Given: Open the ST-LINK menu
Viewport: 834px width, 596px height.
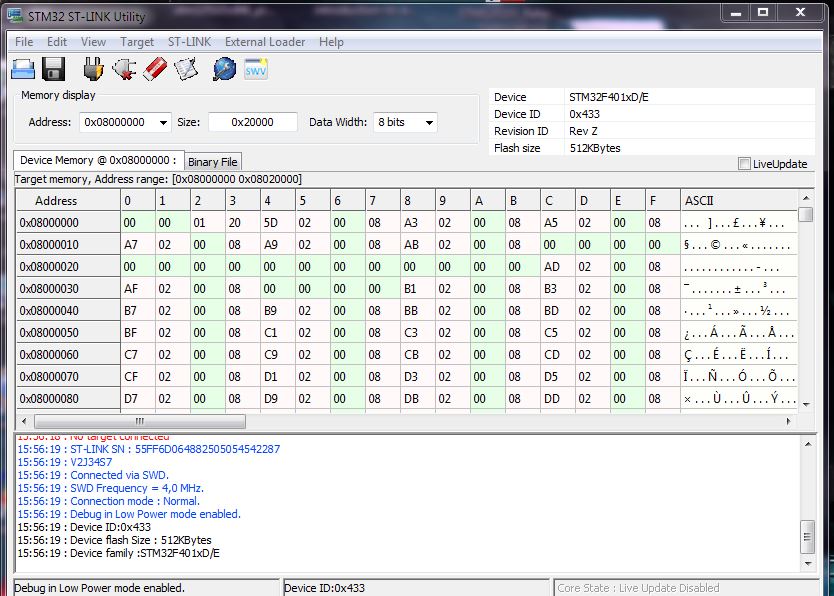Looking at the screenshot, I should coord(189,41).
